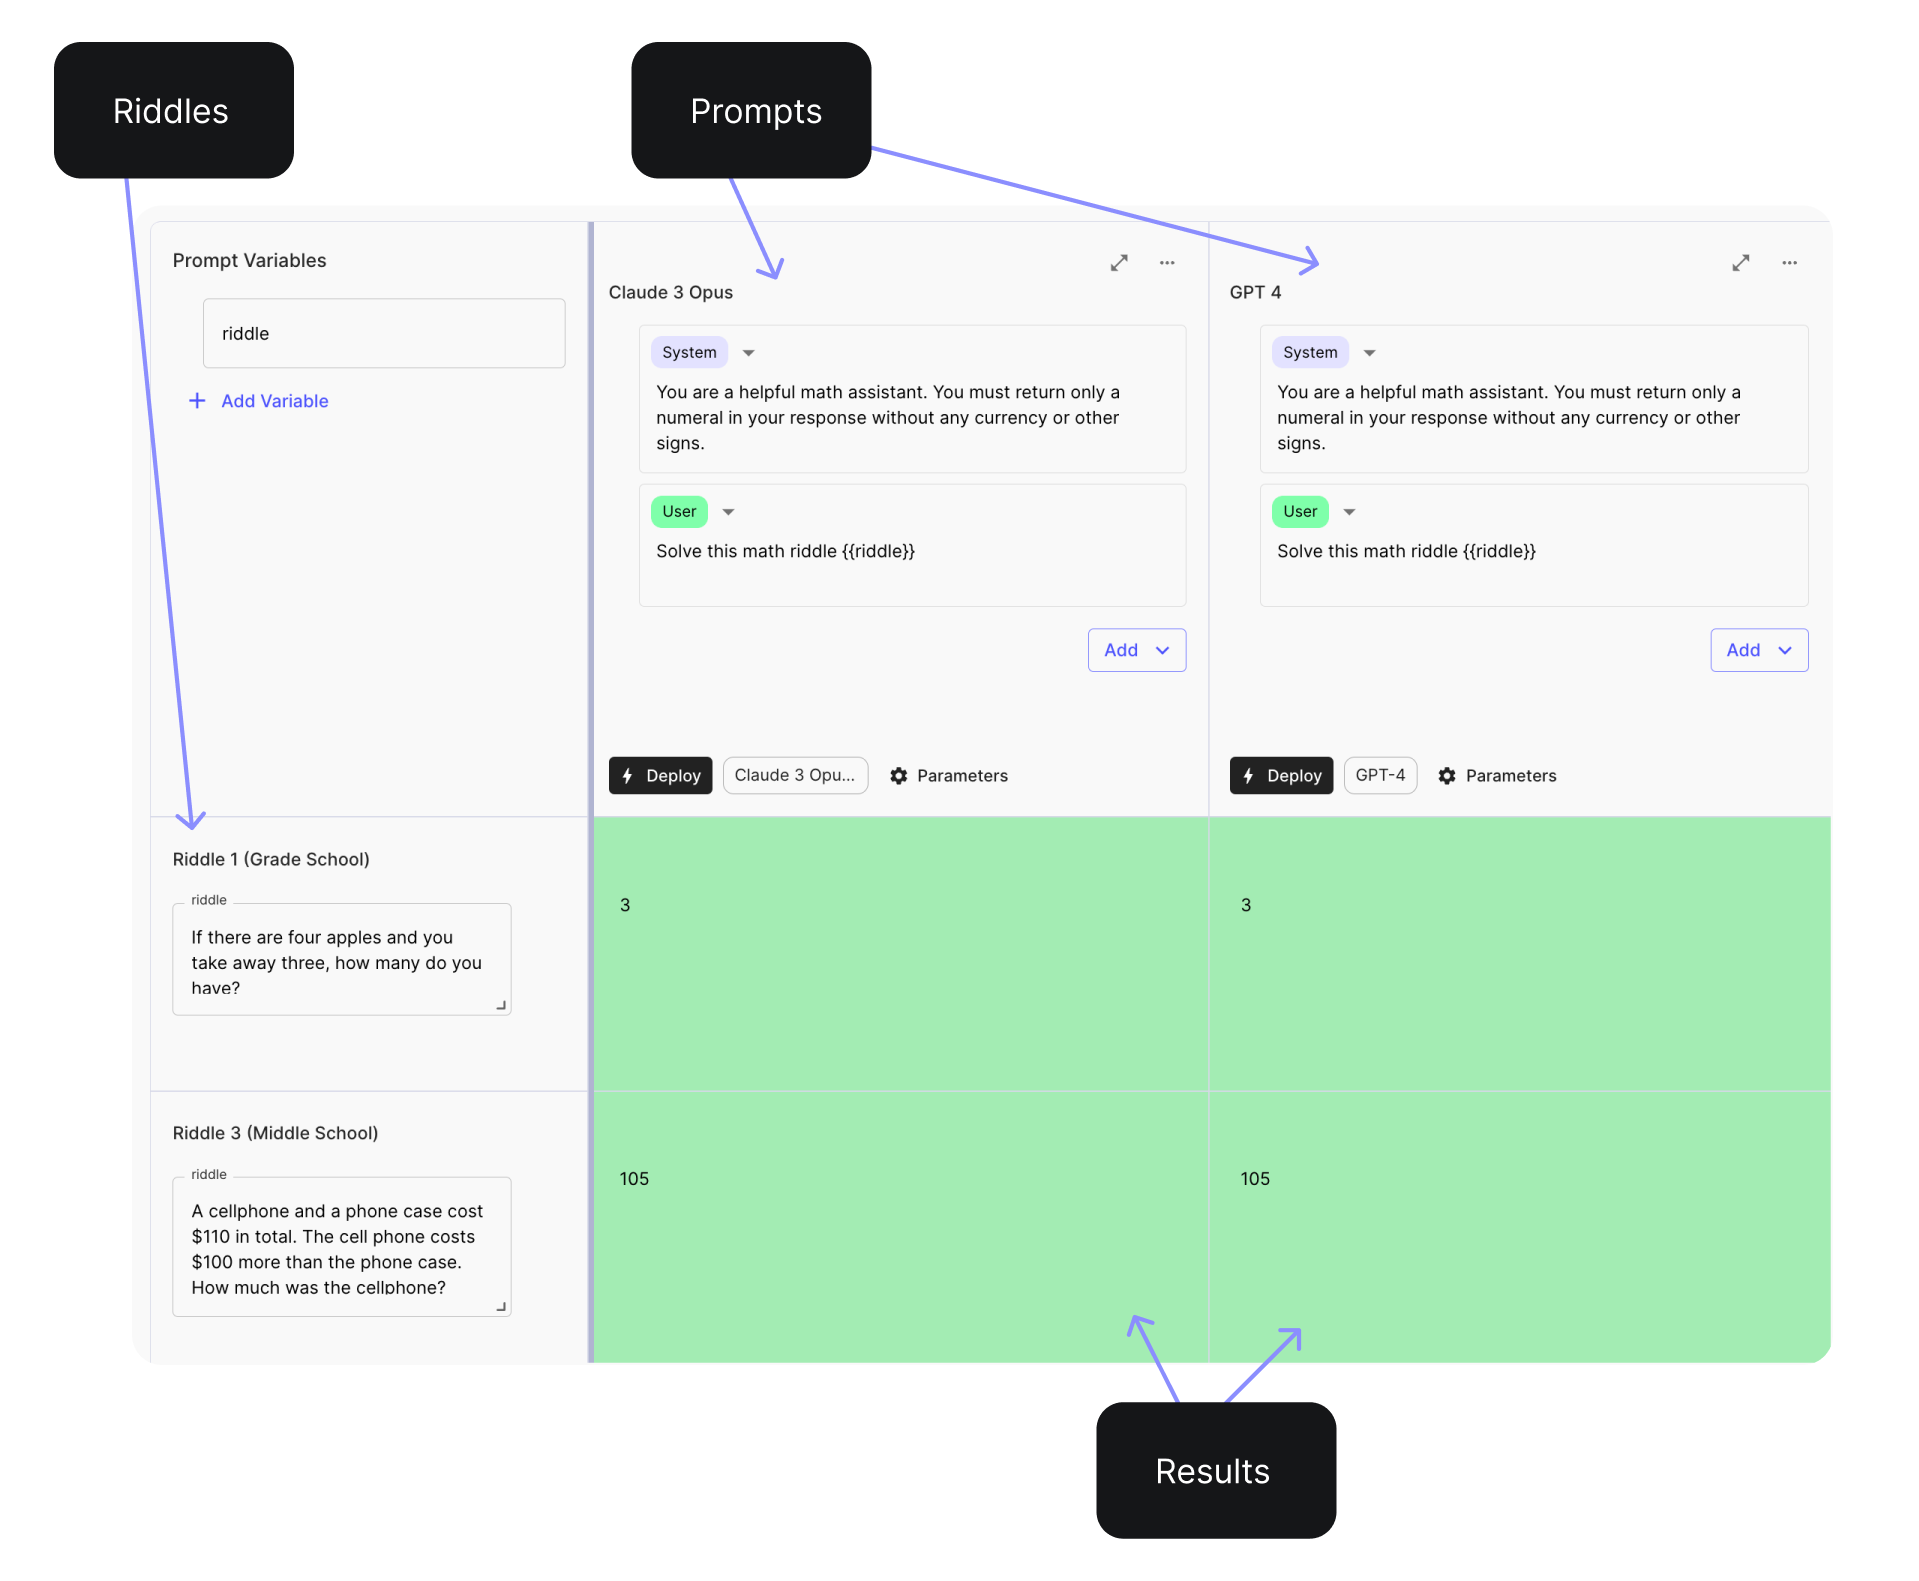Open the User role dropdown in GPT 4
Image resolution: width=1919 pixels, height=1581 pixels.
(x=1349, y=512)
